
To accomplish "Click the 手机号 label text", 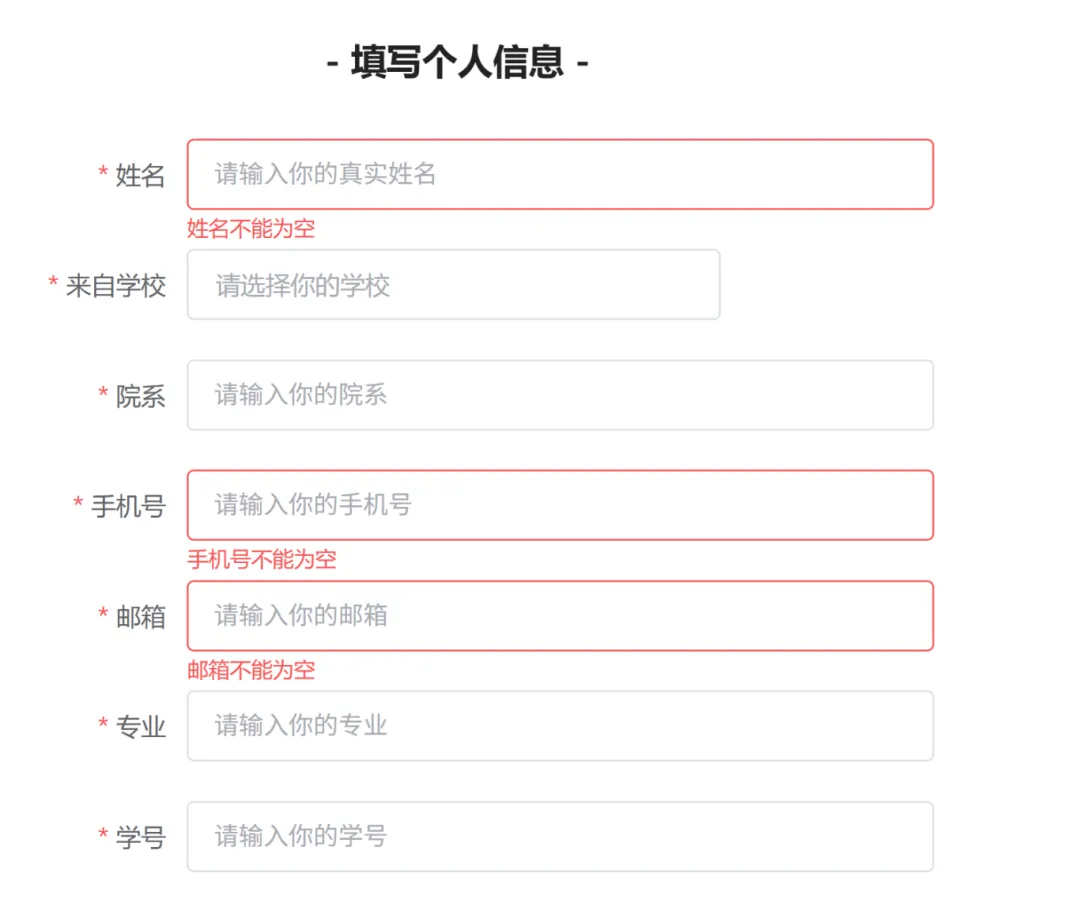I will [x=128, y=506].
